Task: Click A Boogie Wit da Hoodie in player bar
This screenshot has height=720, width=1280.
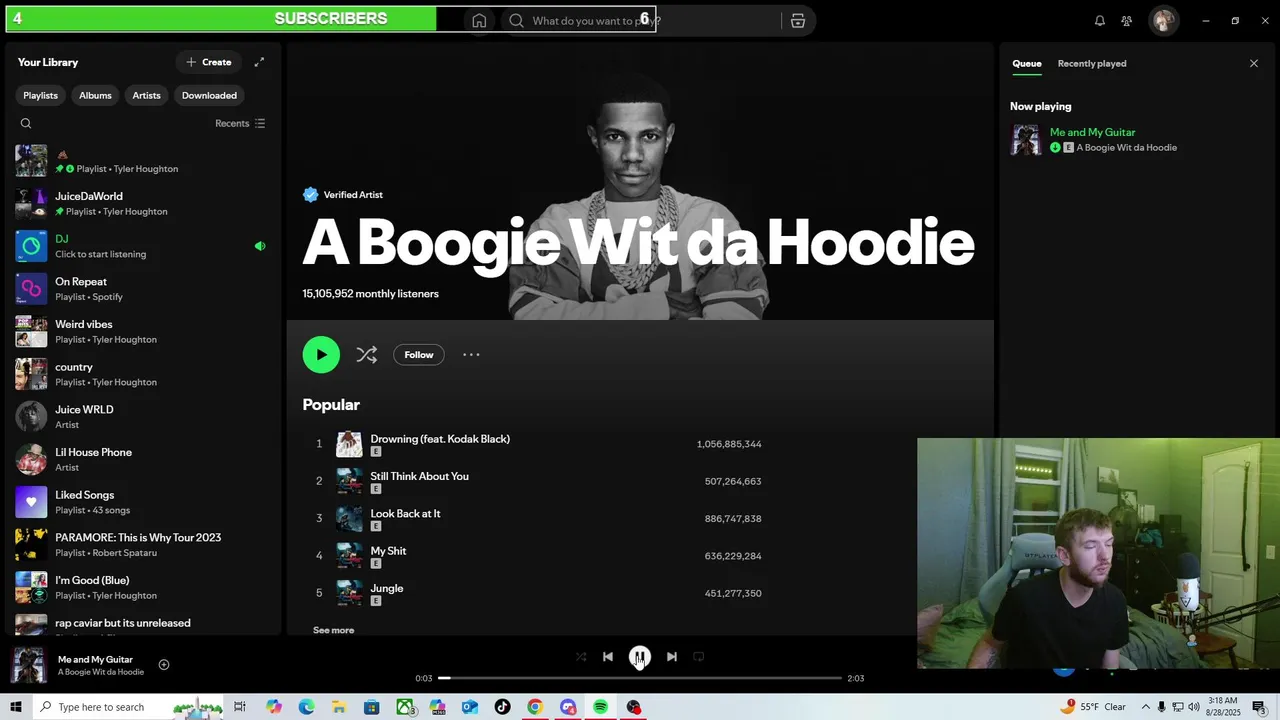Action: click(101, 672)
